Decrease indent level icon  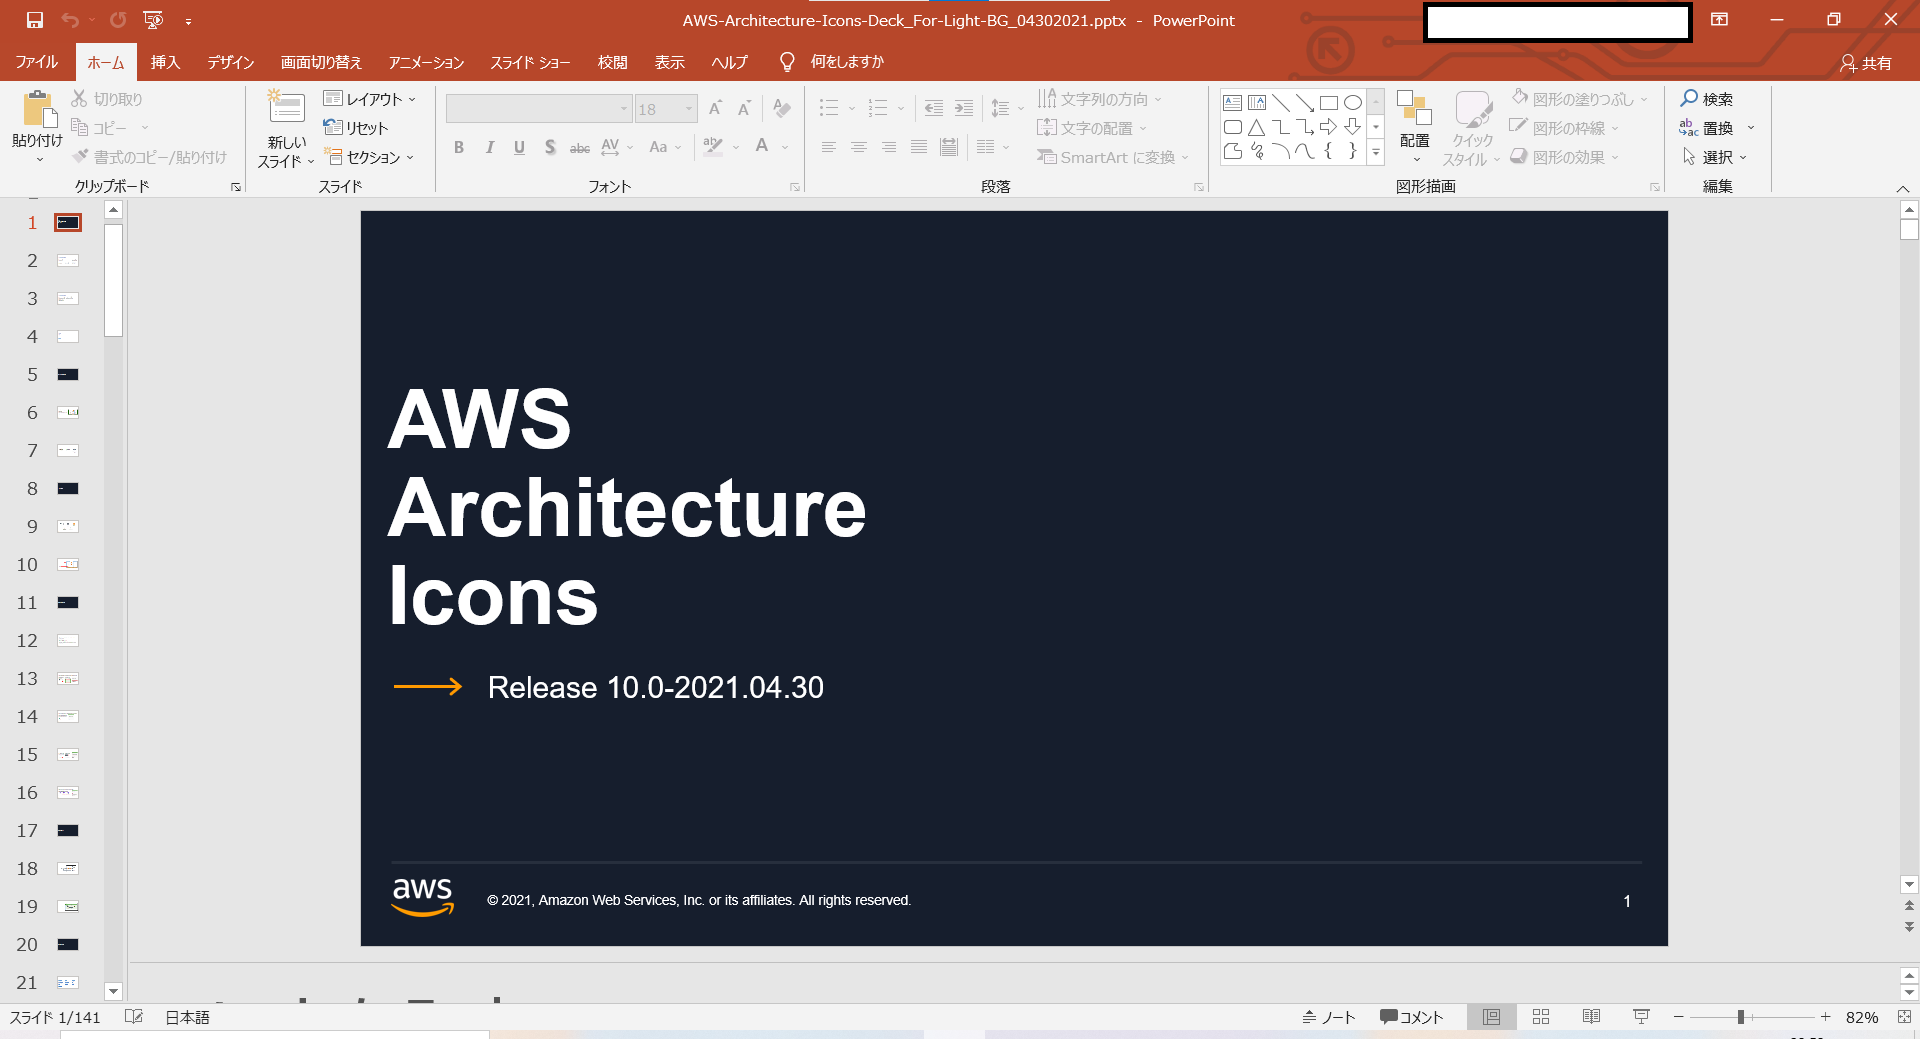coord(934,108)
